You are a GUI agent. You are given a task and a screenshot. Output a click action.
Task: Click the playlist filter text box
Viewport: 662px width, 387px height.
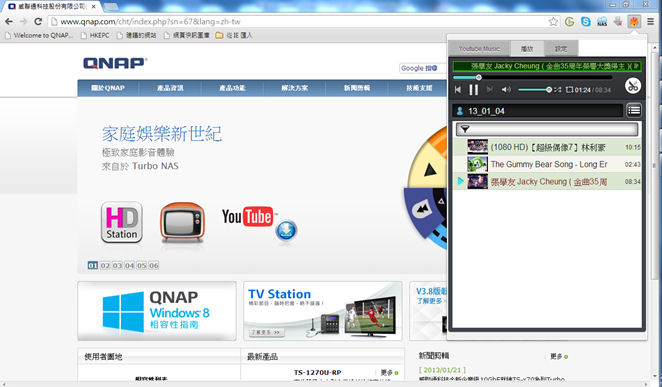547,129
